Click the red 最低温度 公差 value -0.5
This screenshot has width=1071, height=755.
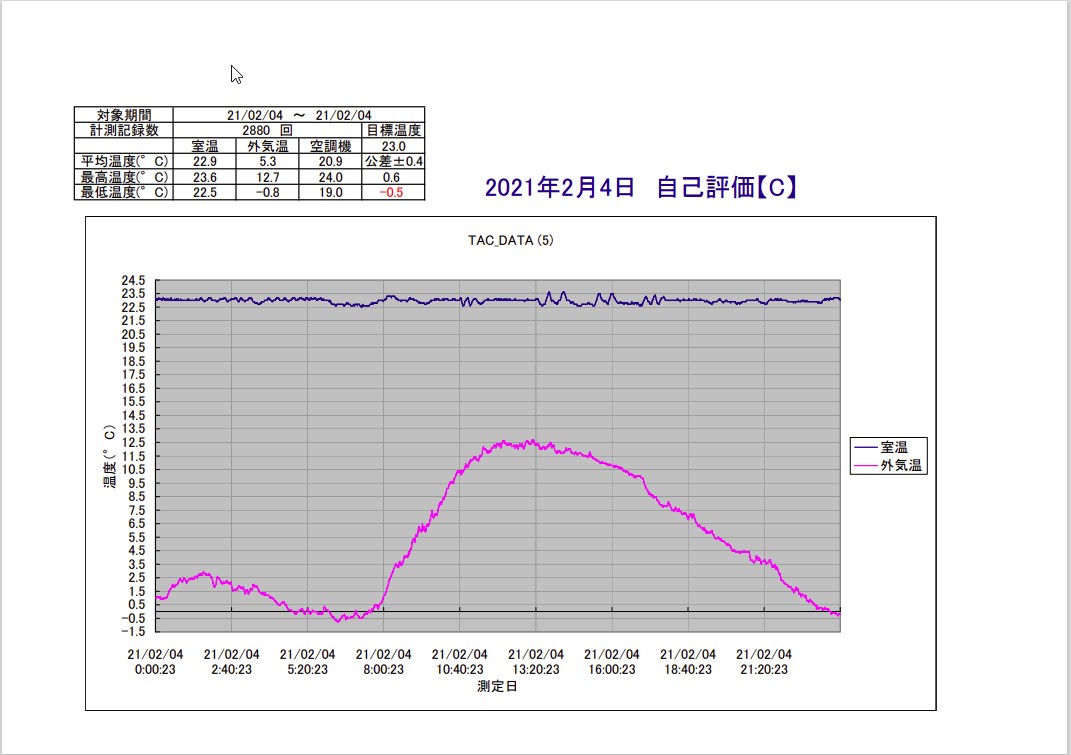[390, 191]
